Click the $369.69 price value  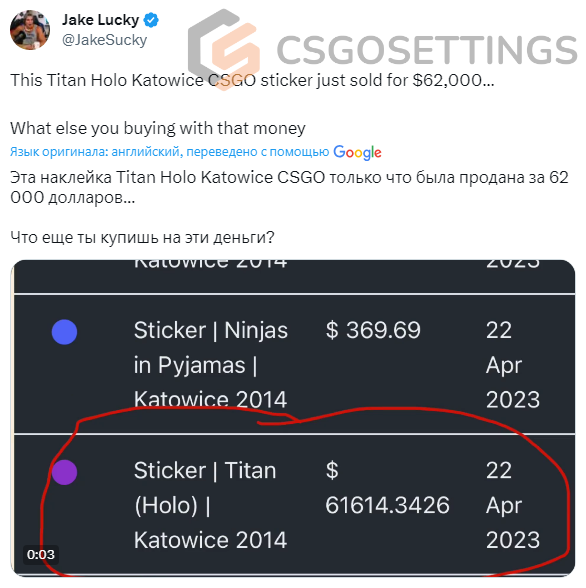[x=373, y=330]
